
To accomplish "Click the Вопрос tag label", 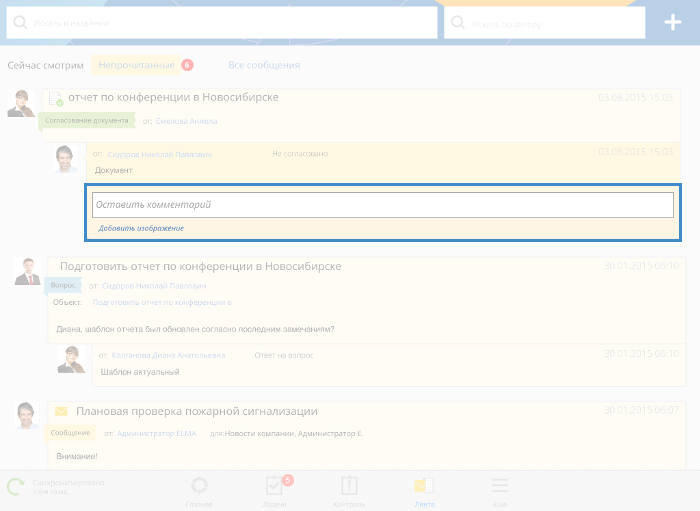I will coord(63,285).
